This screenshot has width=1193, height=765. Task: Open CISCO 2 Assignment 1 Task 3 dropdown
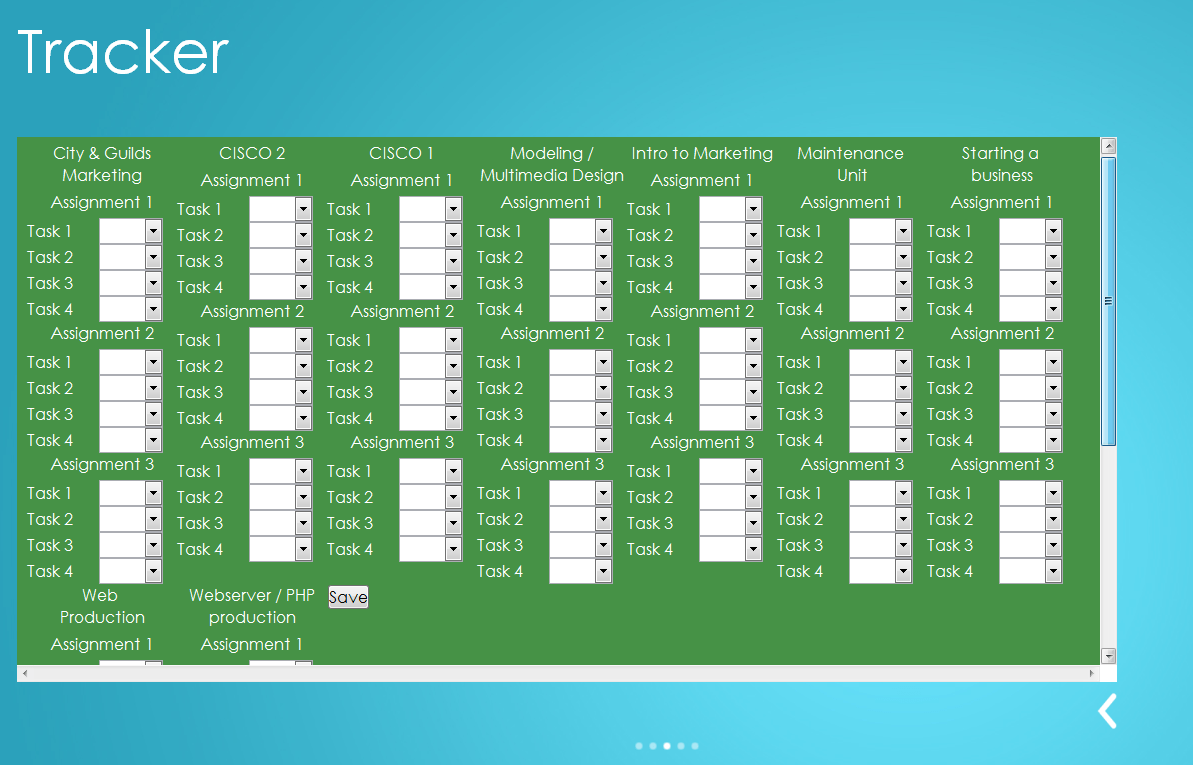pos(280,262)
